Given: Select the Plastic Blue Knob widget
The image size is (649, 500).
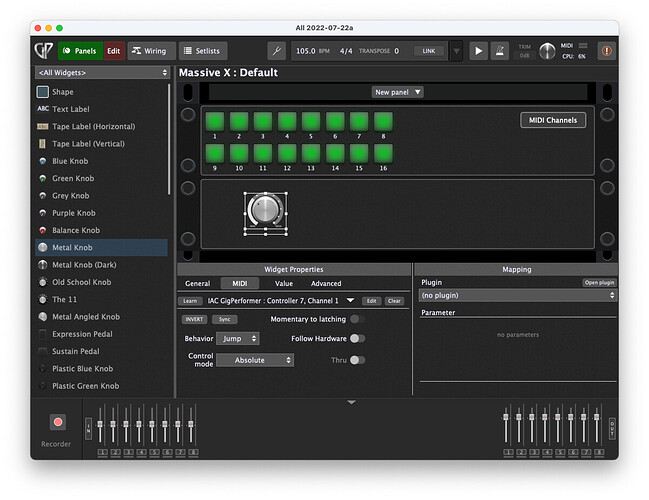Looking at the screenshot, I should tap(102, 369).
